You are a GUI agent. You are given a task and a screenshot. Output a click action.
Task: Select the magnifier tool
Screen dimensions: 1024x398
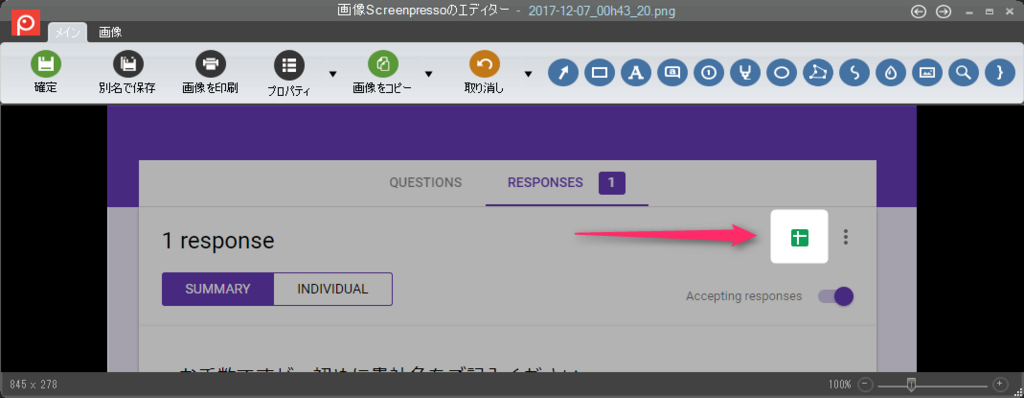click(x=962, y=73)
